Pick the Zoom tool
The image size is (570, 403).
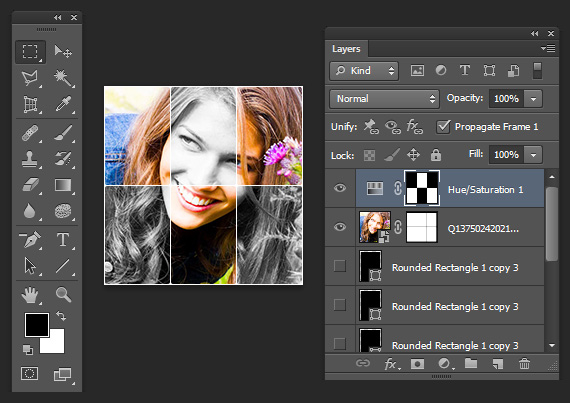63,294
